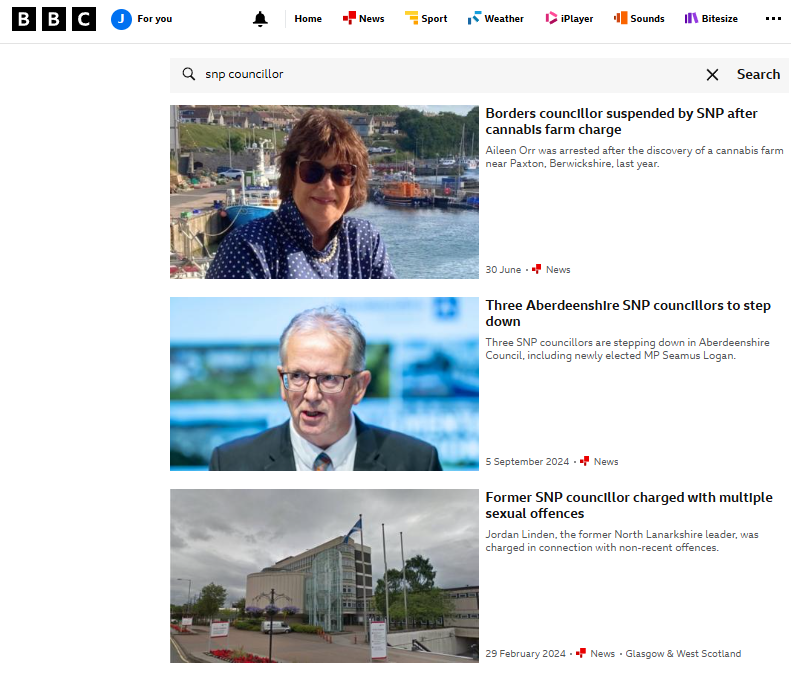Click the "J" account avatar icon
Image resolution: width=791 pixels, height=674 pixels.
(x=121, y=19)
